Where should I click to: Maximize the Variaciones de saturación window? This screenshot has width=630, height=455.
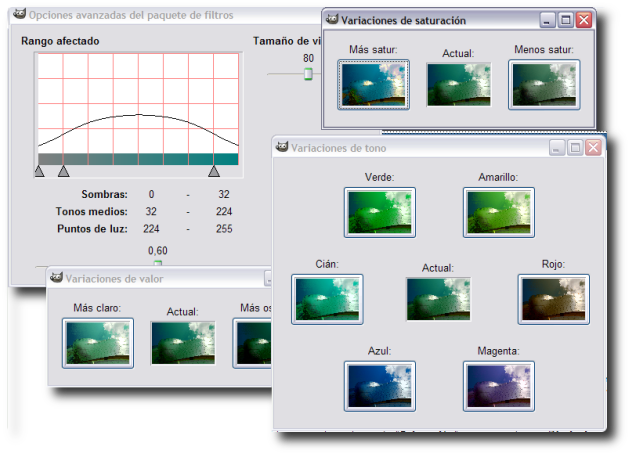(x=565, y=20)
